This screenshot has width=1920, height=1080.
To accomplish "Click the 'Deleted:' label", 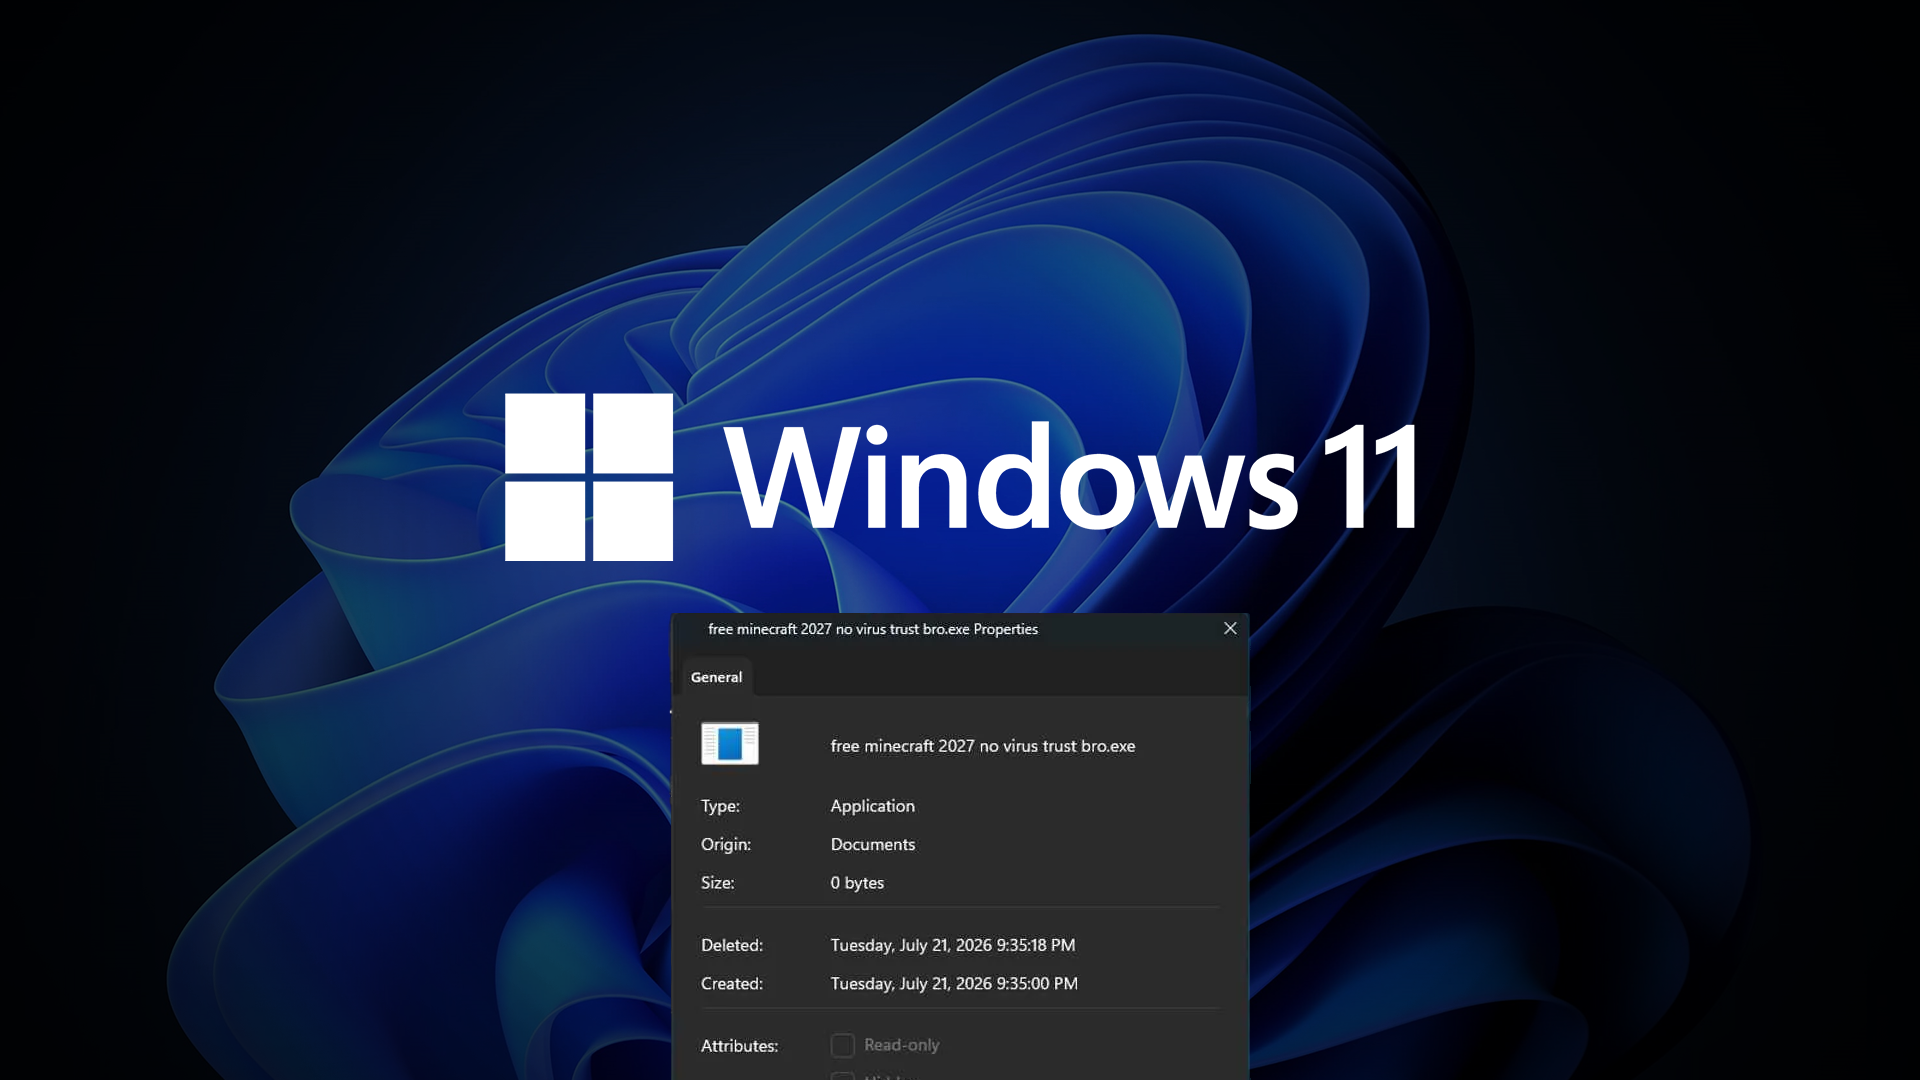I will click(x=732, y=945).
